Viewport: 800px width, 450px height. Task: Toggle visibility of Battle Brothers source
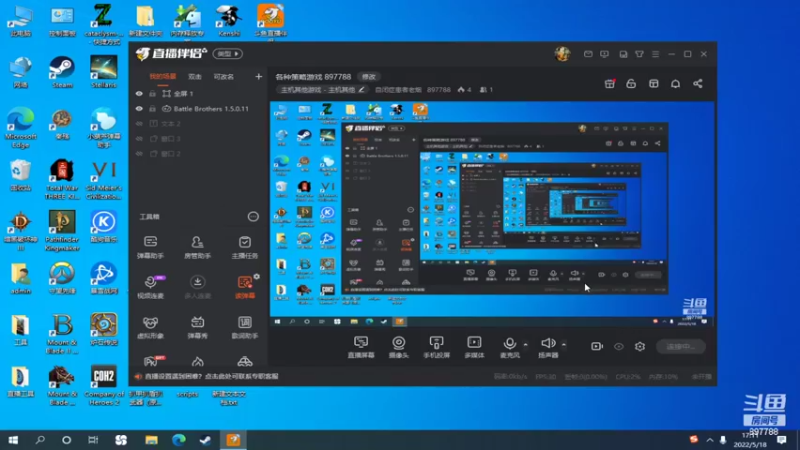pyautogui.click(x=139, y=109)
